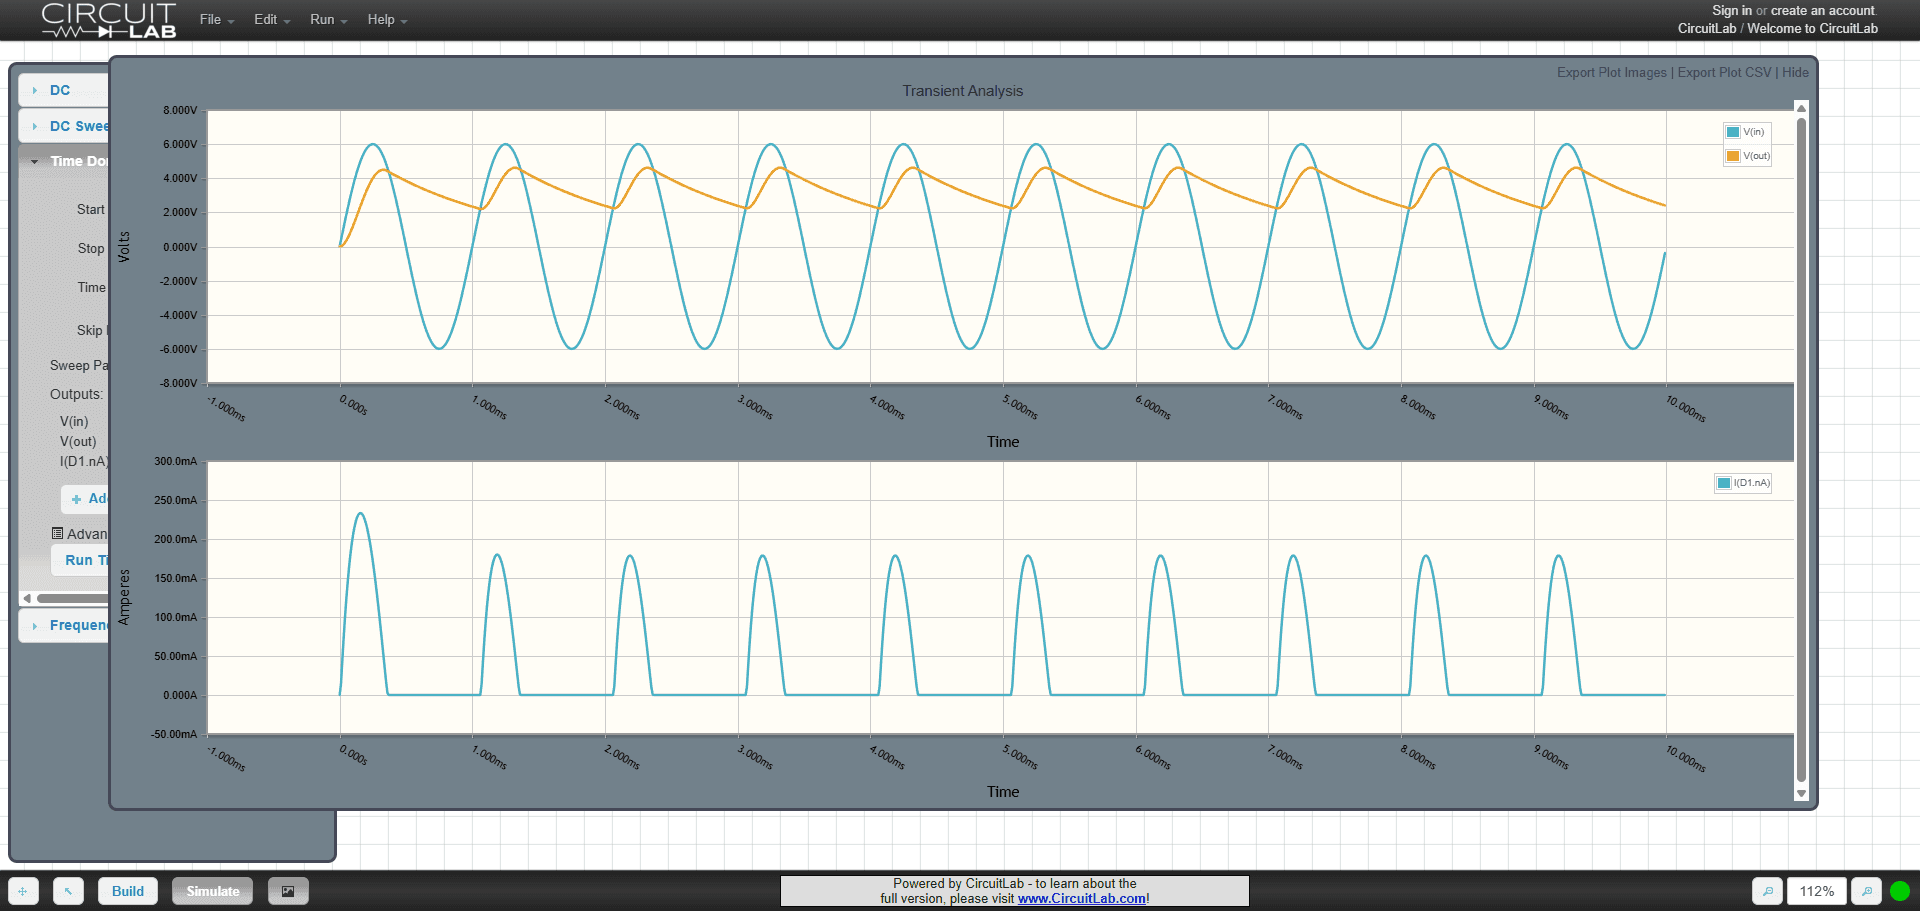Click the Advanced options label
The height and width of the screenshot is (911, 1920).
pos(87,534)
